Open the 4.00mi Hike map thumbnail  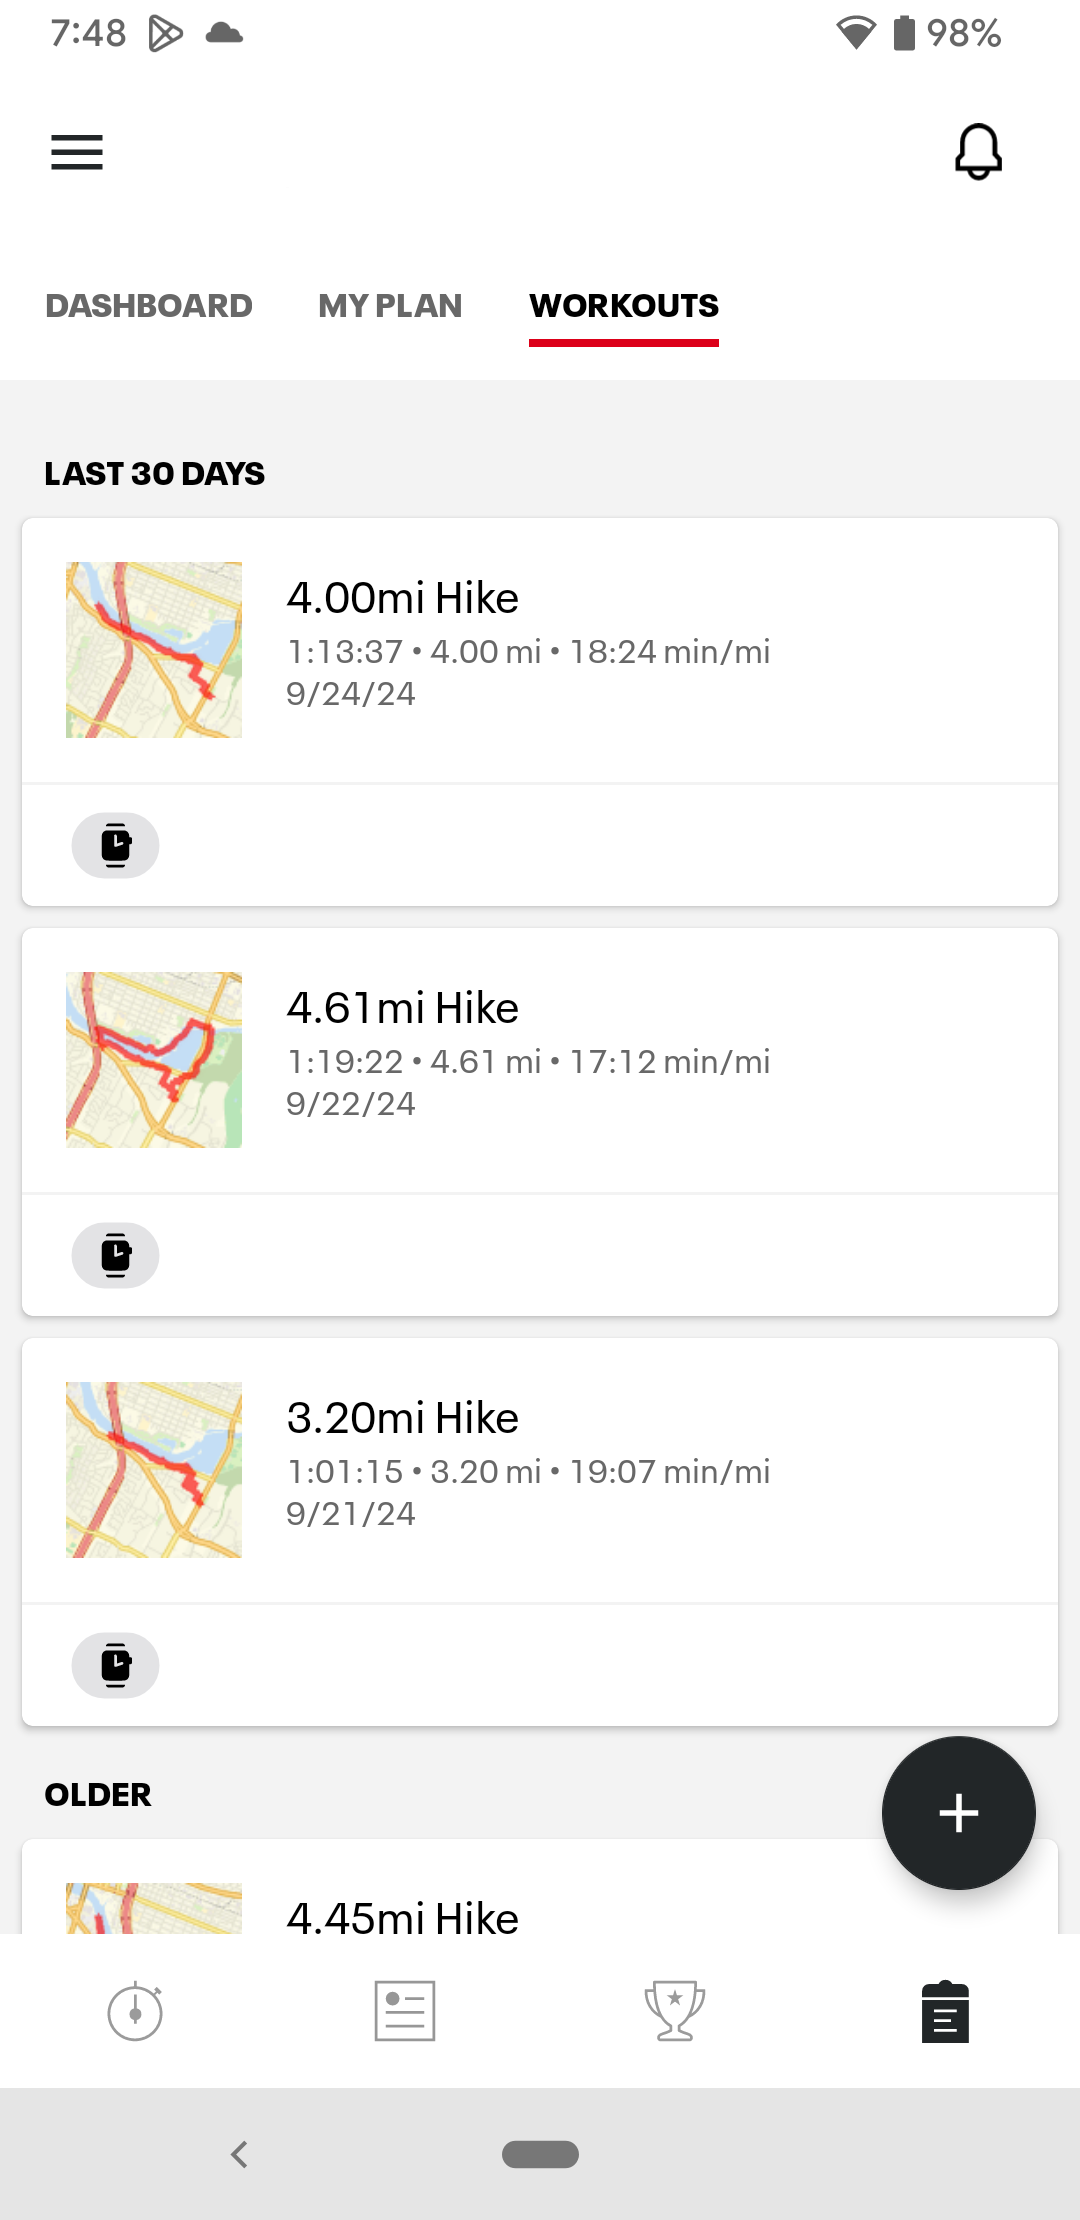(x=154, y=650)
